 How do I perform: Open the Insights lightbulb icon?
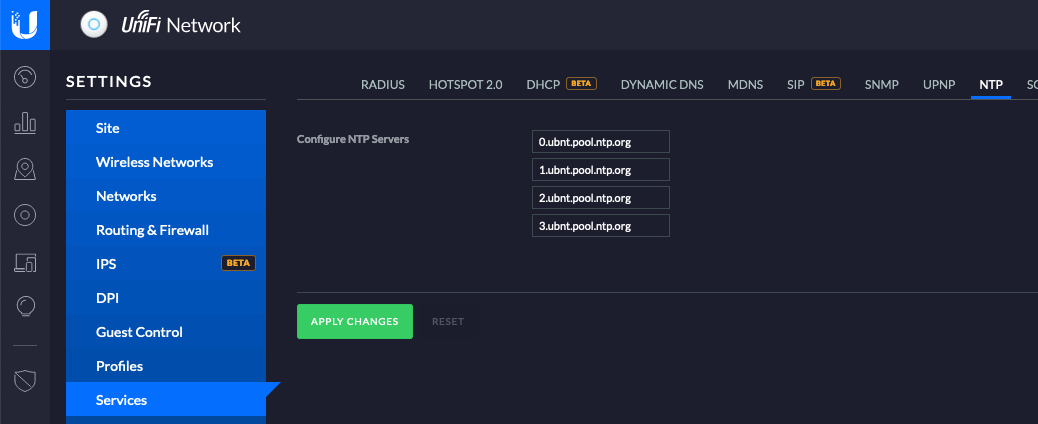(x=25, y=307)
